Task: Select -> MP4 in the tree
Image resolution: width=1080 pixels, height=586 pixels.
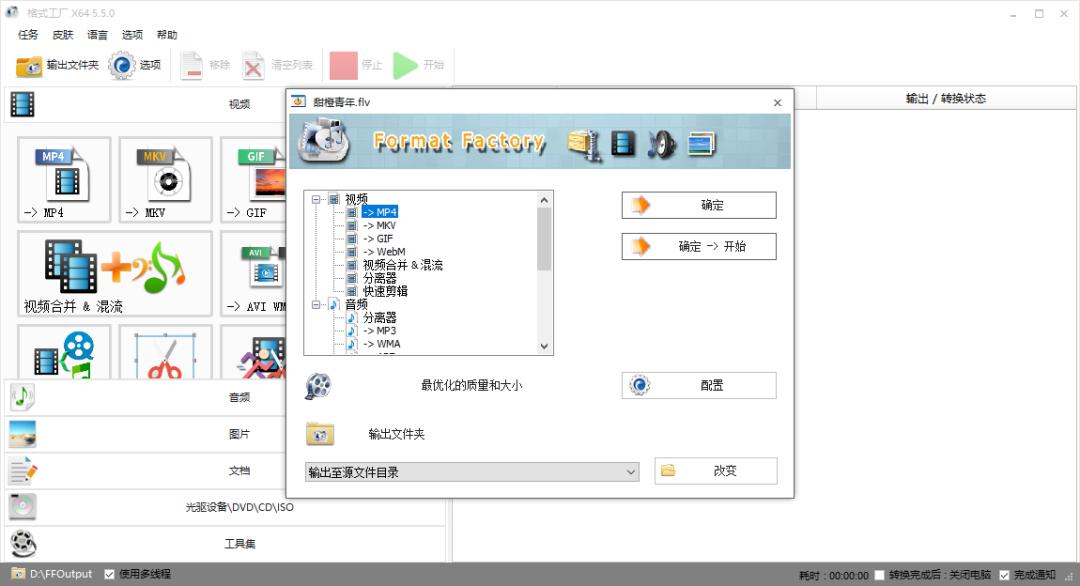Action: coord(380,212)
